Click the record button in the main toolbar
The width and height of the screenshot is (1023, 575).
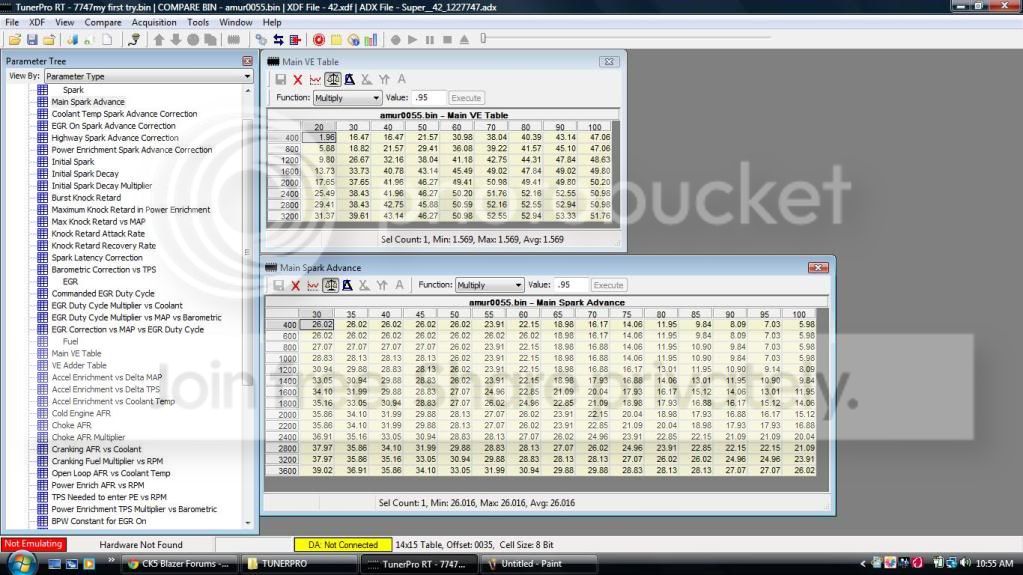395,40
